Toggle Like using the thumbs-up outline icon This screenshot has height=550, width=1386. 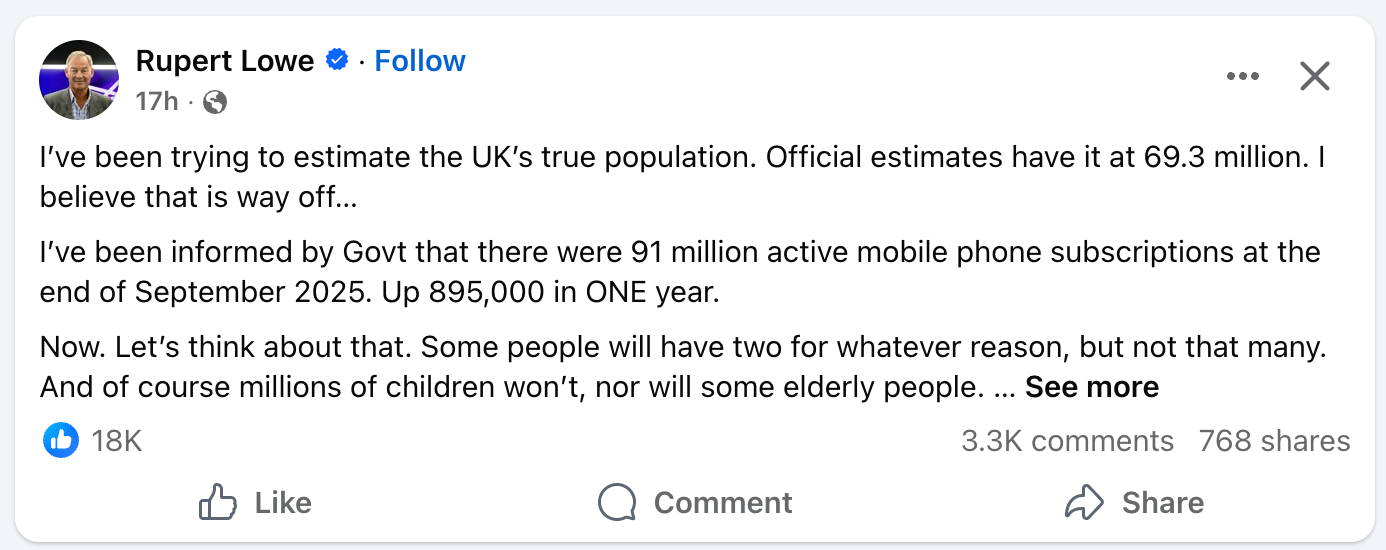(x=218, y=502)
